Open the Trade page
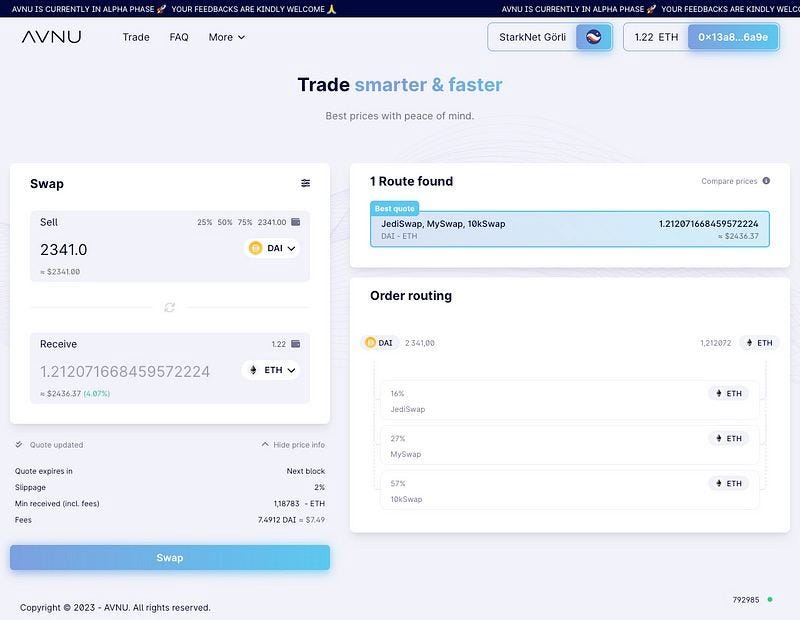The image size is (800, 620). tap(136, 37)
